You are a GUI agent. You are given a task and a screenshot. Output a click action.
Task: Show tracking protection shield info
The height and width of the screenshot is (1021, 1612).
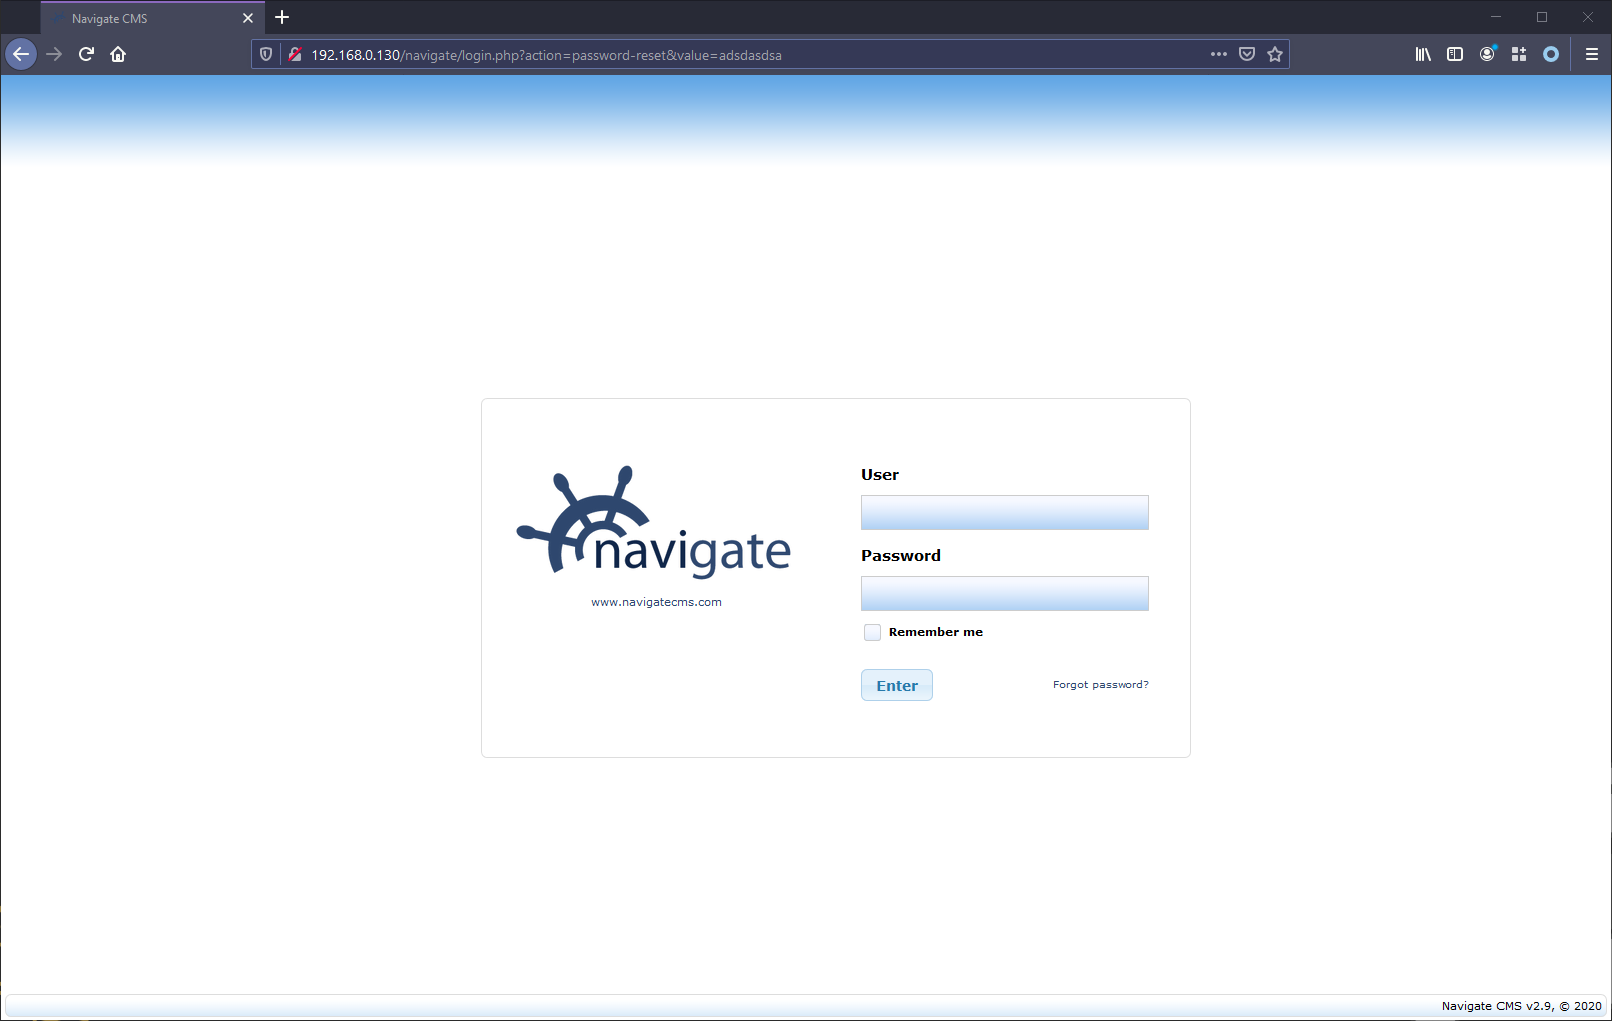(266, 55)
